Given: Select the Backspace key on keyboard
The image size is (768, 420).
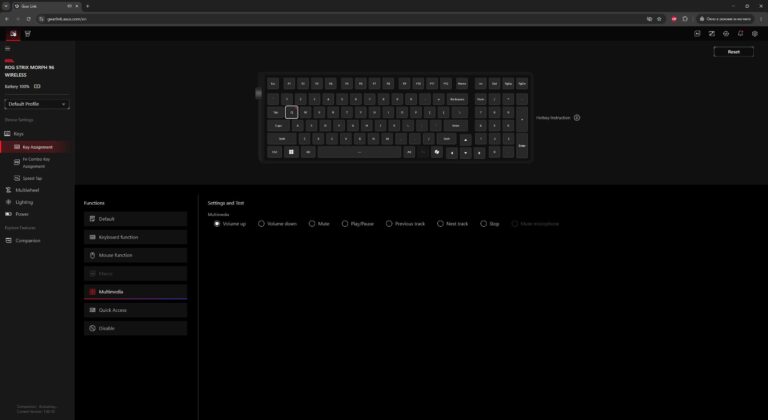Looking at the screenshot, I should [x=457, y=99].
